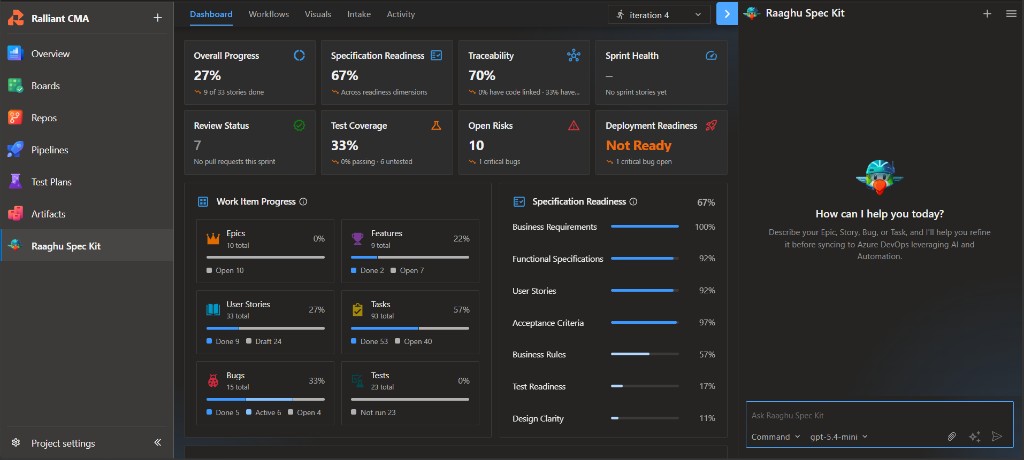Click the Work Item Progress info icon
Image resolution: width=1024 pixels, height=460 pixels.
click(303, 202)
